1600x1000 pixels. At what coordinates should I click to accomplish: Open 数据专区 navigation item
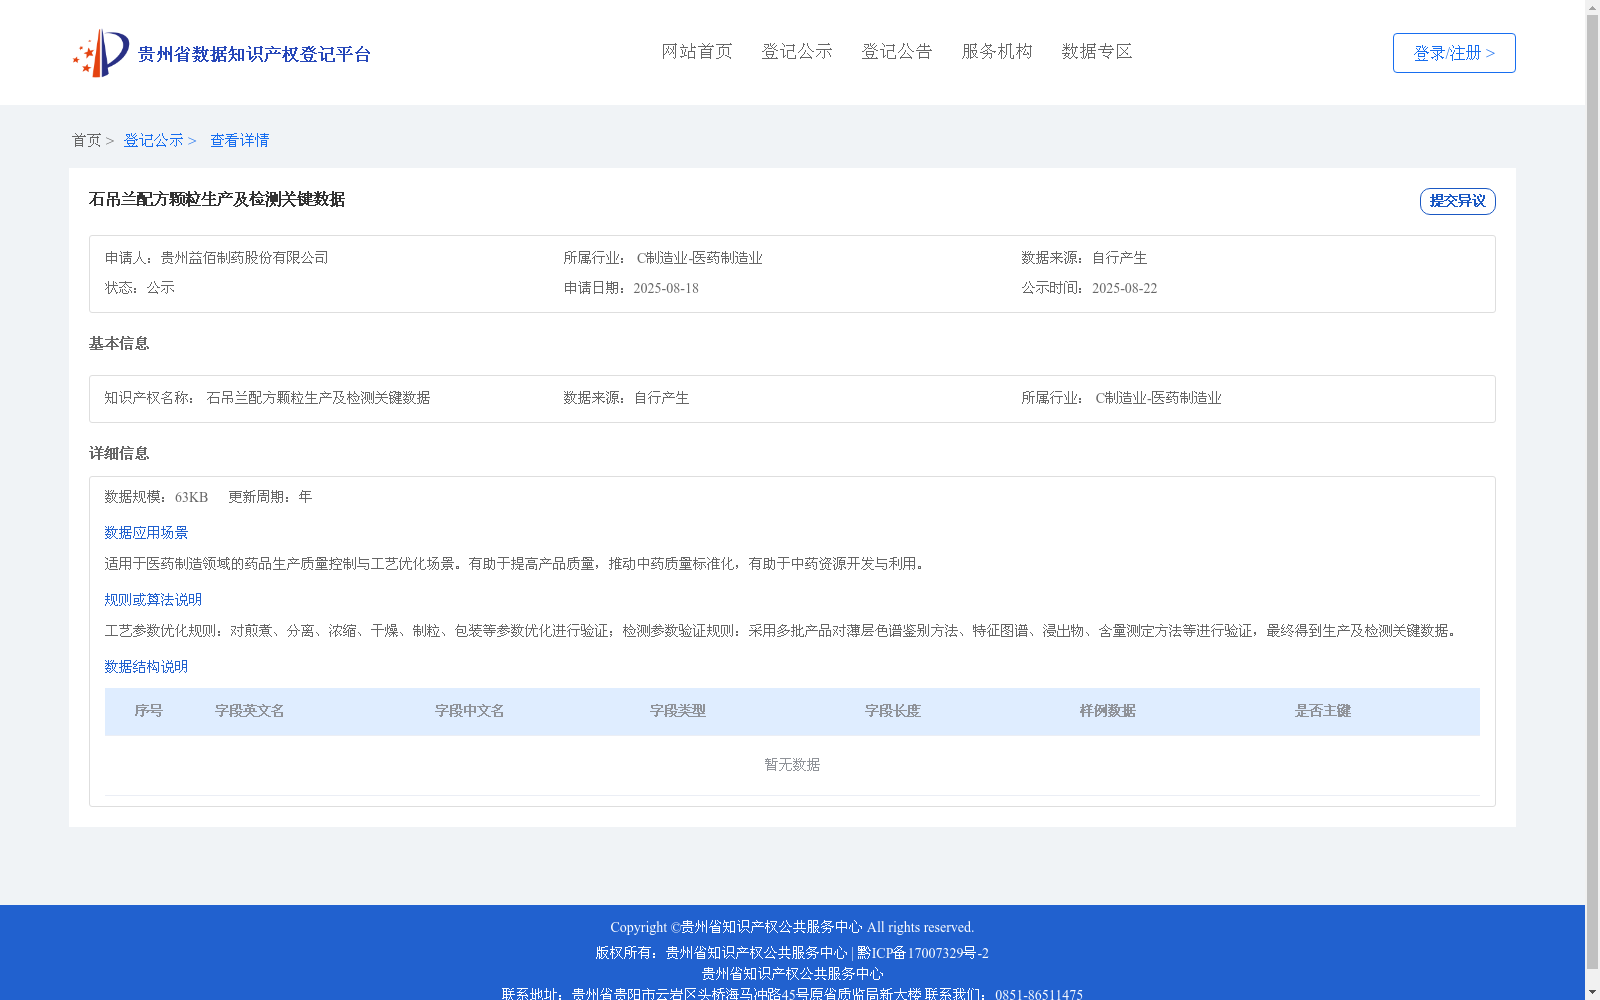[x=1097, y=52]
